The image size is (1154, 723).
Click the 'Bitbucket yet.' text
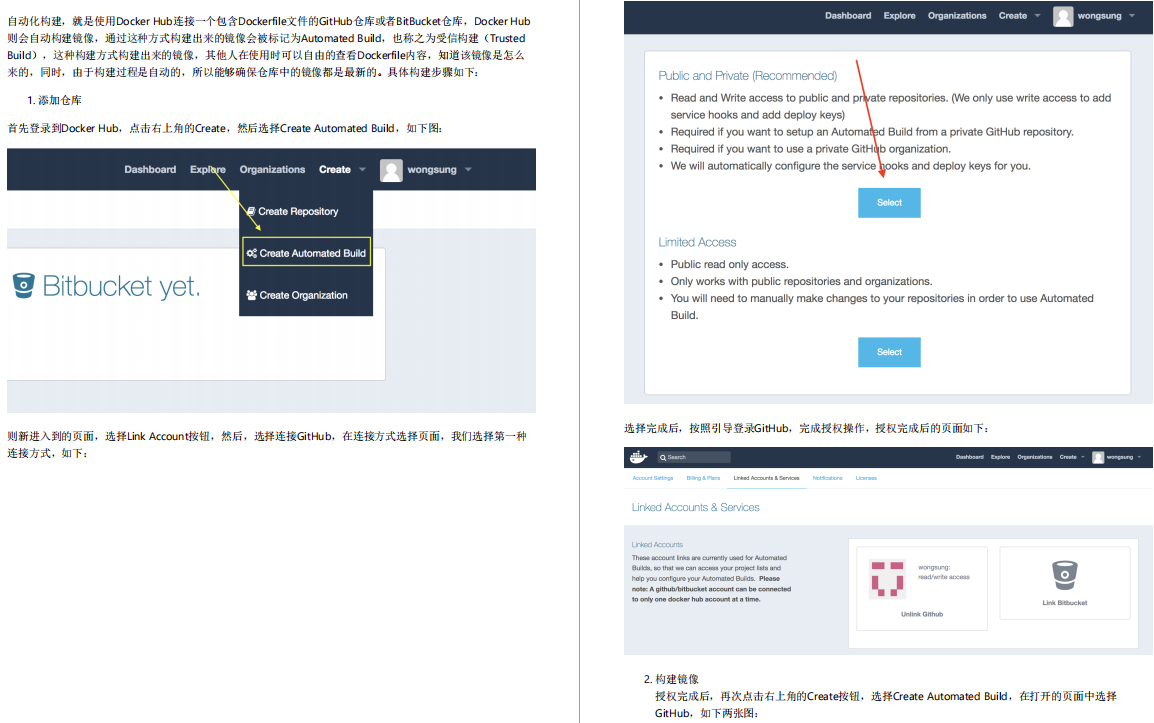[121, 286]
